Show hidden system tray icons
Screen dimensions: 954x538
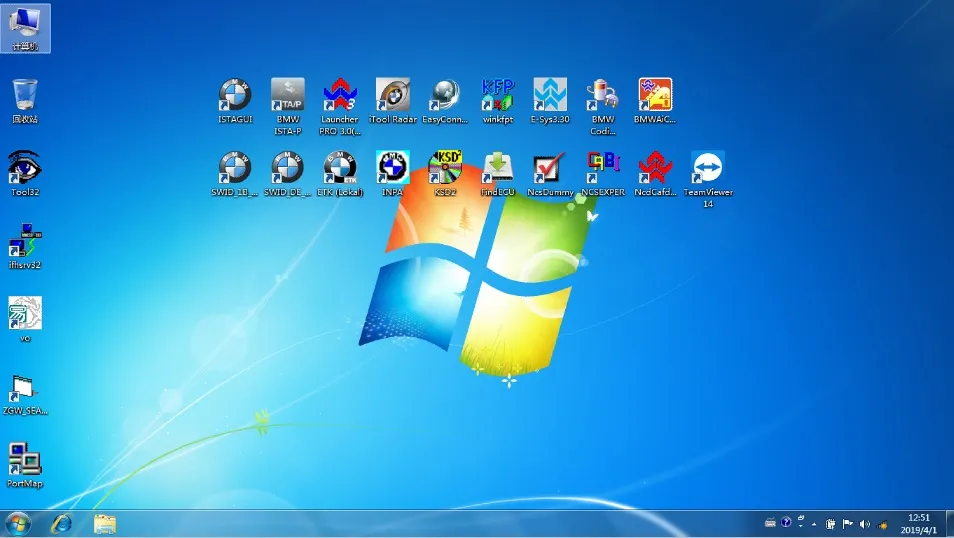[814, 524]
